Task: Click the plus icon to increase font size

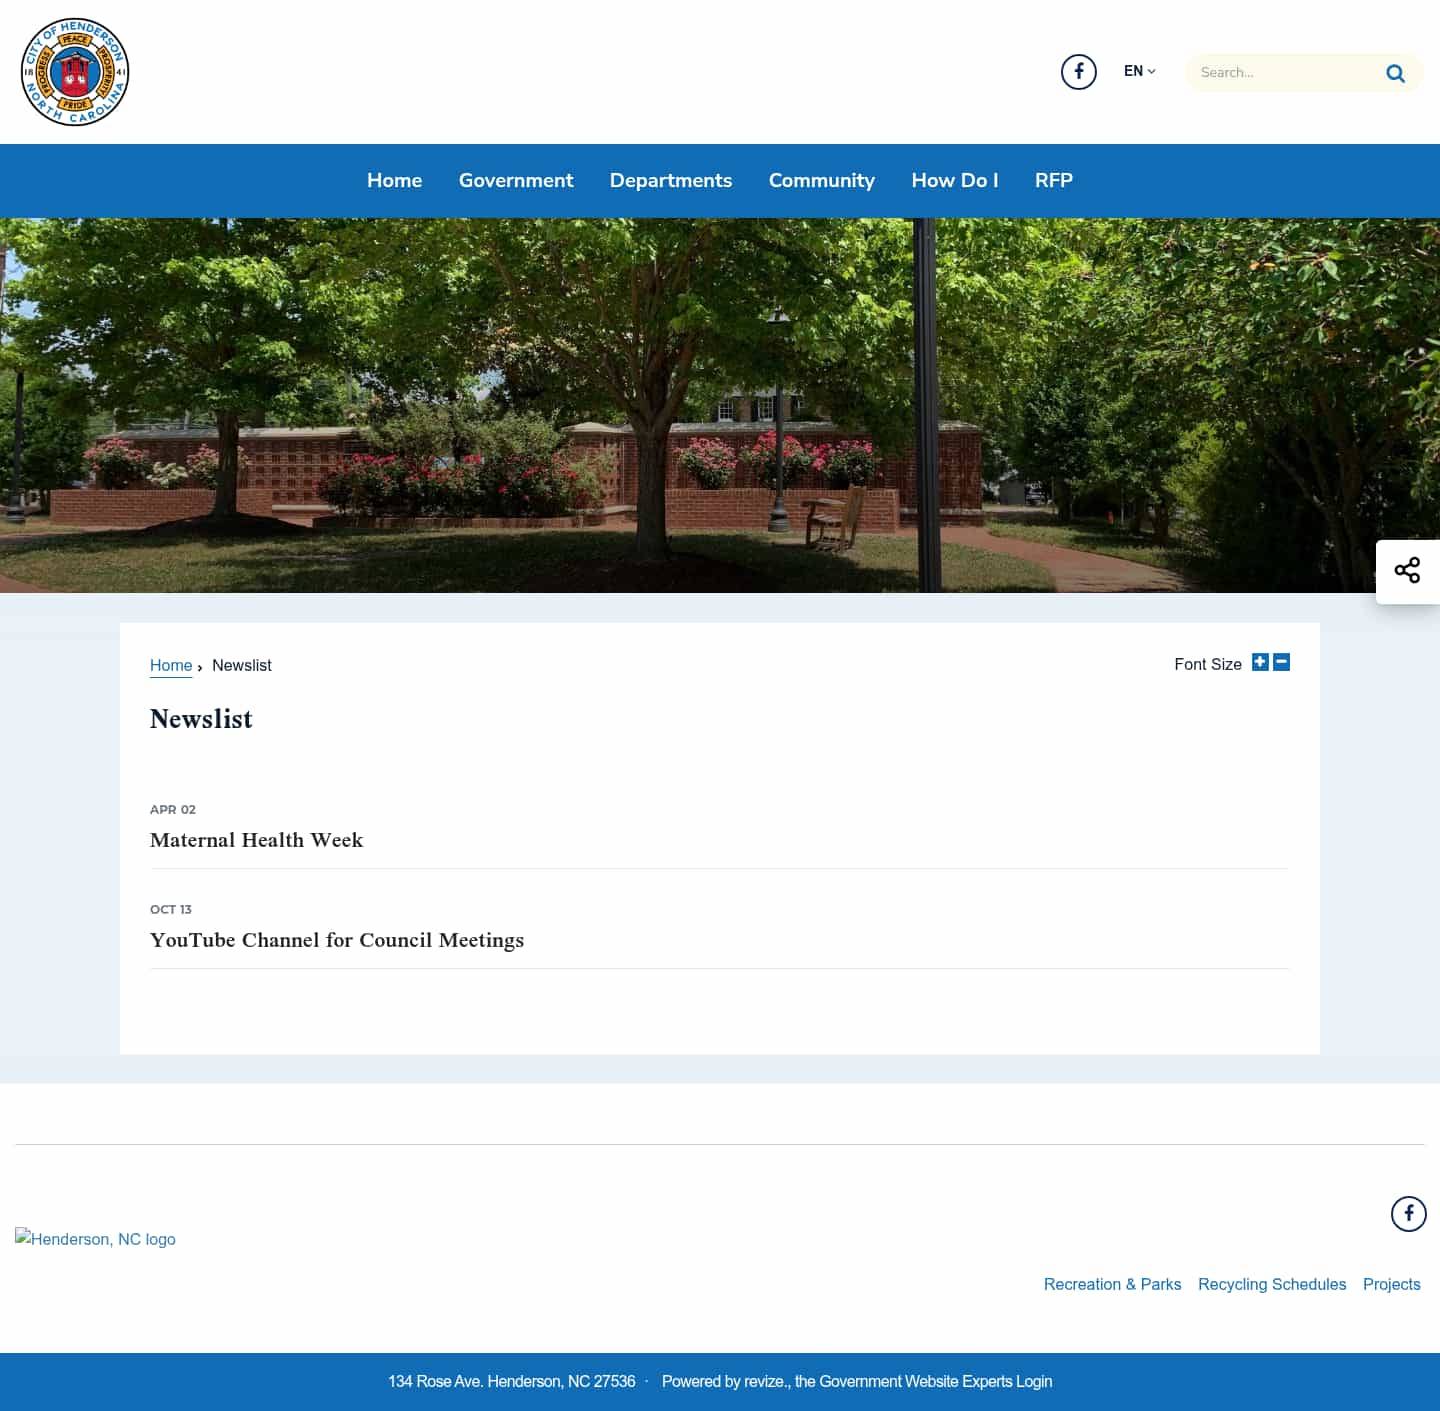Action: [x=1259, y=662]
